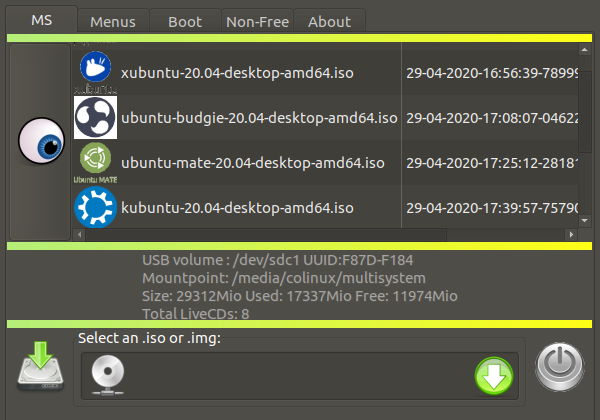The width and height of the screenshot is (600, 420).
Task: Click the vertical scrollbar thumb
Action: (x=584, y=111)
